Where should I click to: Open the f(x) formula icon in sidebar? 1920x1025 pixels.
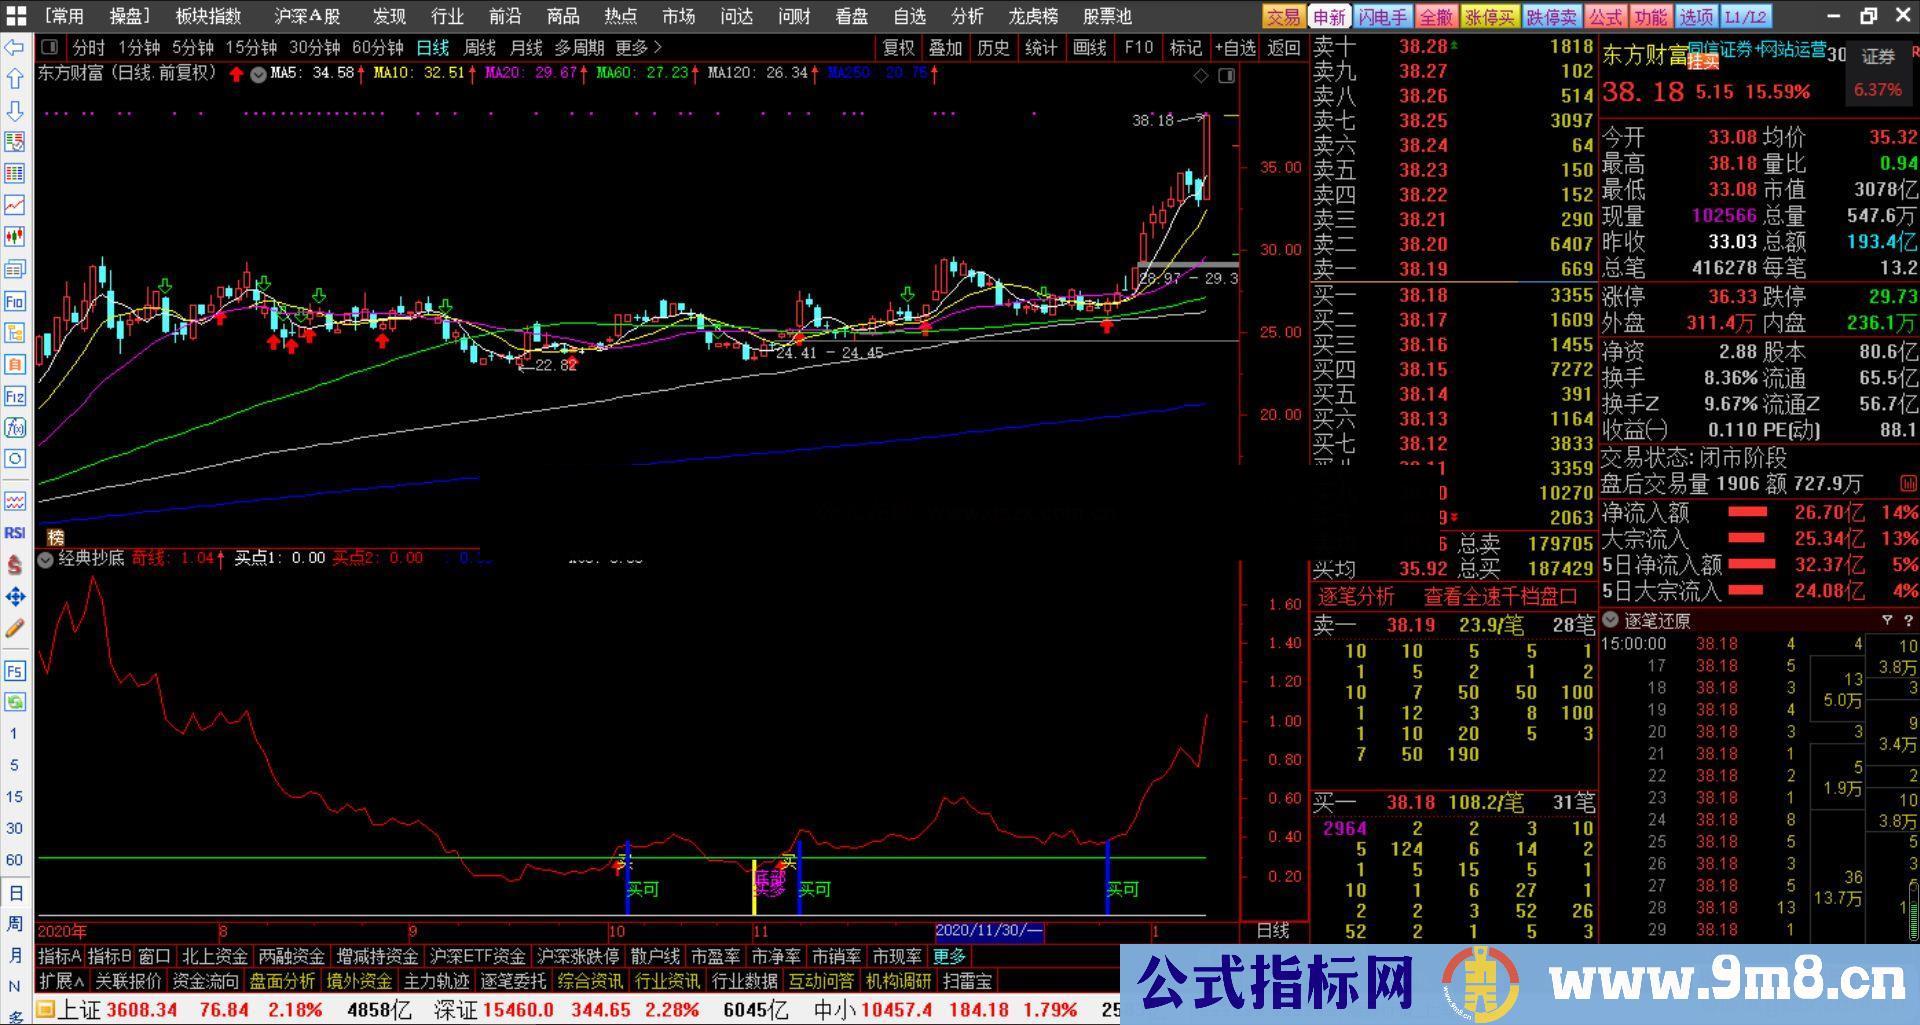click(x=14, y=428)
